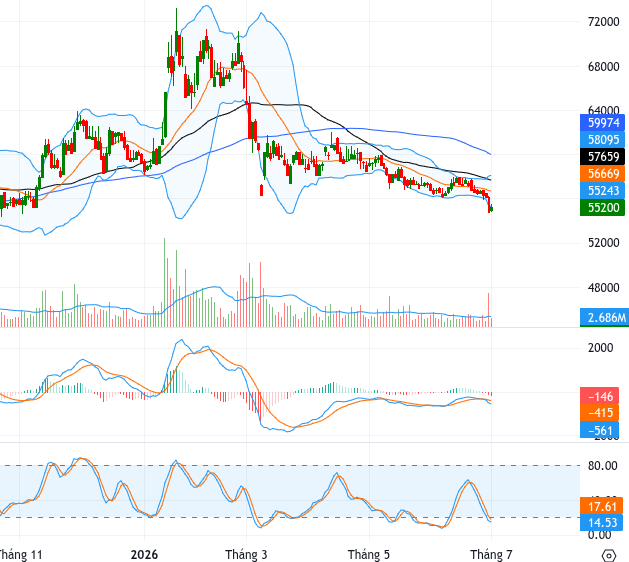Image resolution: width=629 pixels, height=562 pixels.
Task: Click the 2026 time axis label
Action: click(144, 555)
